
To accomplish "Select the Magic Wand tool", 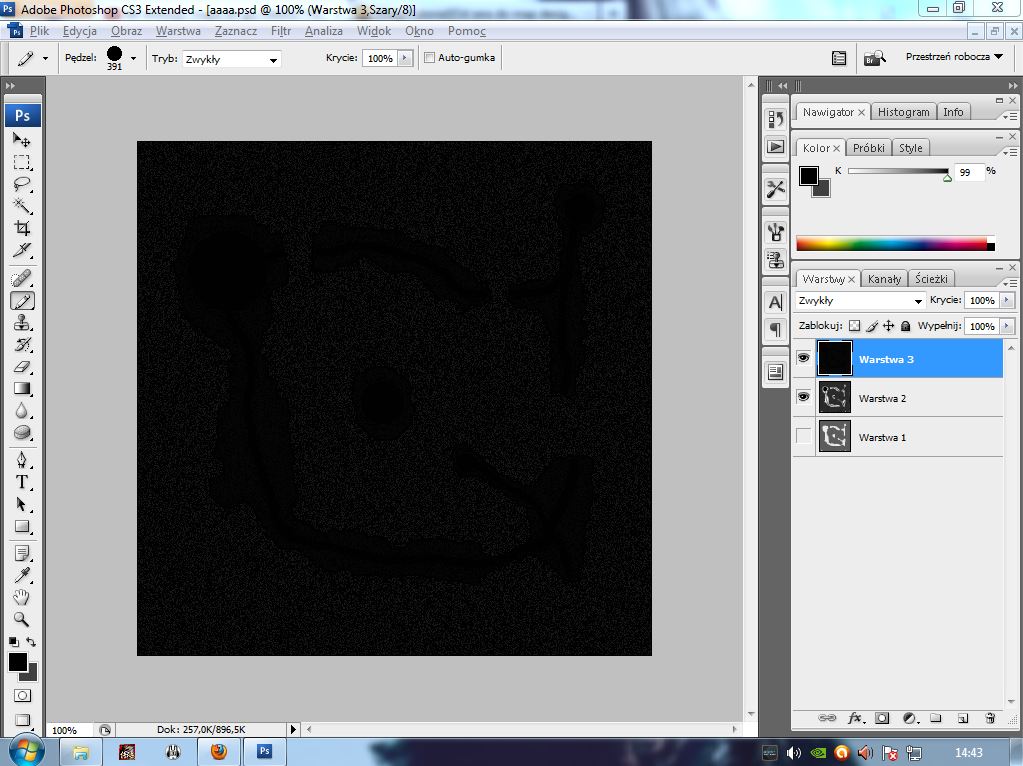I will (22, 206).
